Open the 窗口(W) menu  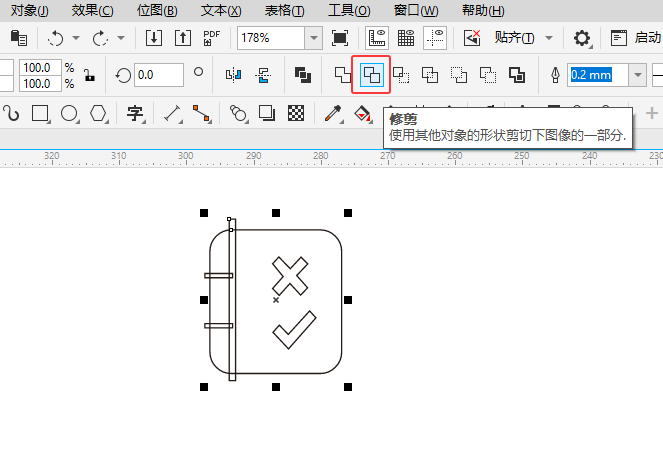(416, 11)
